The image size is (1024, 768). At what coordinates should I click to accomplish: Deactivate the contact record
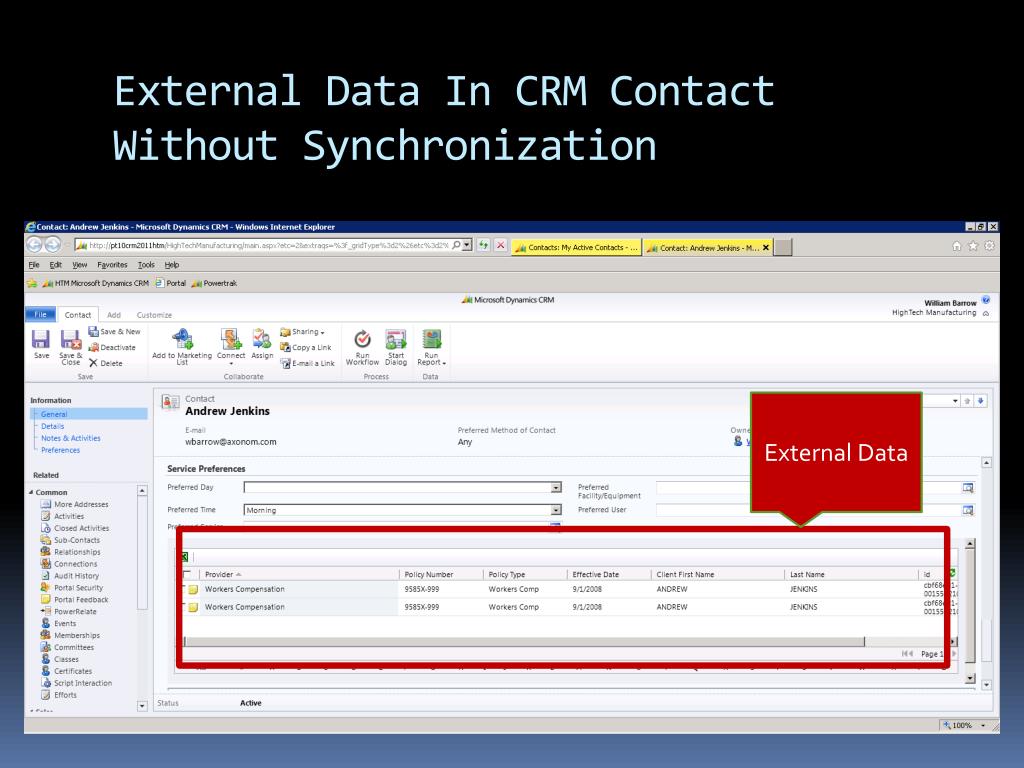click(x=112, y=347)
